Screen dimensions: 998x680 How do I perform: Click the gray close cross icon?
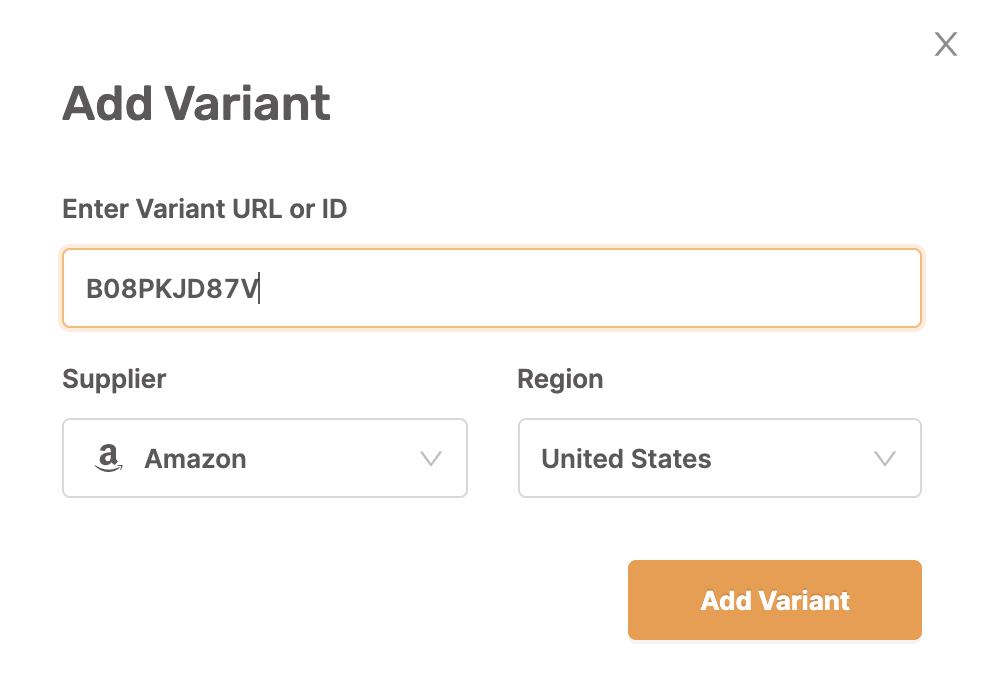pyautogui.click(x=945, y=44)
